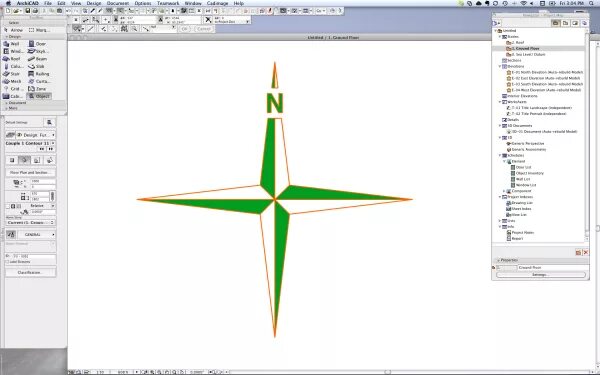Image resolution: width=600 pixels, height=375 pixels.
Task: Open the Teamwork menu
Action: point(168,3)
